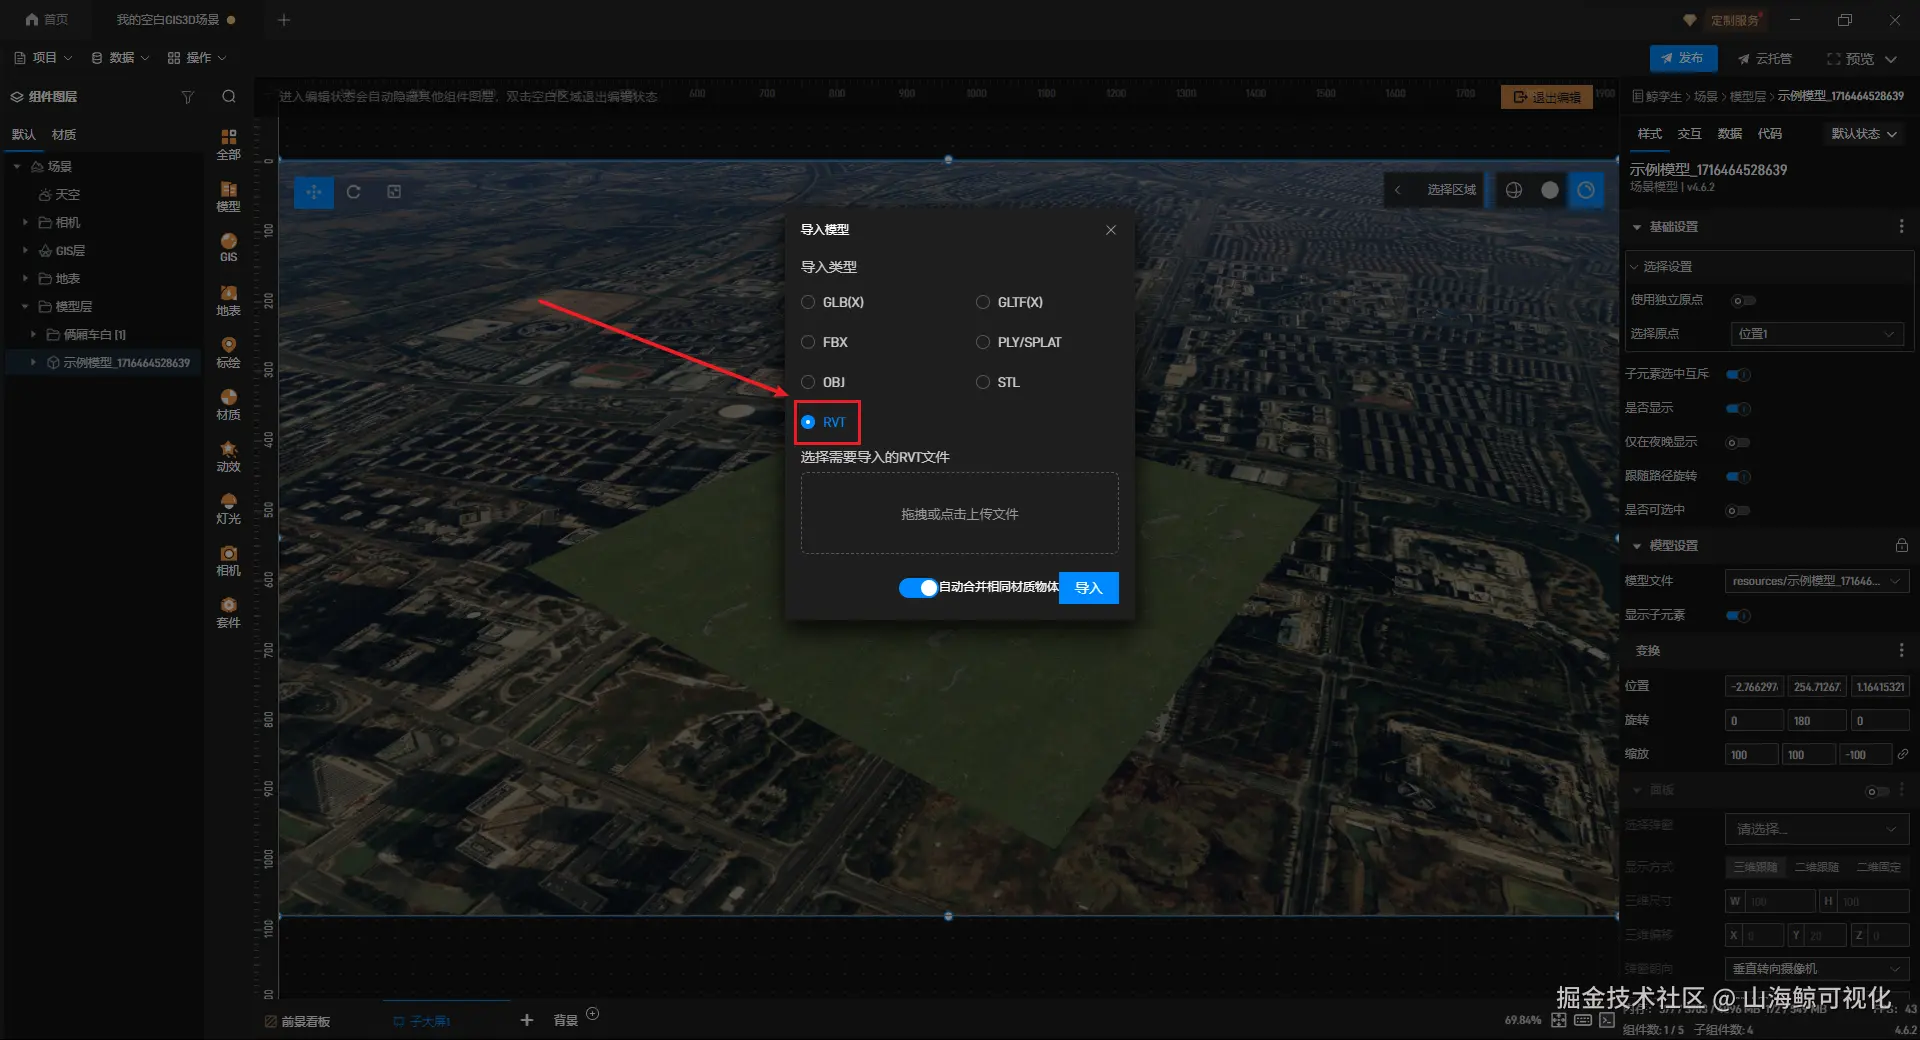Select the move/translate tool in canvas toolbar
This screenshot has width=1920, height=1040.
(314, 192)
